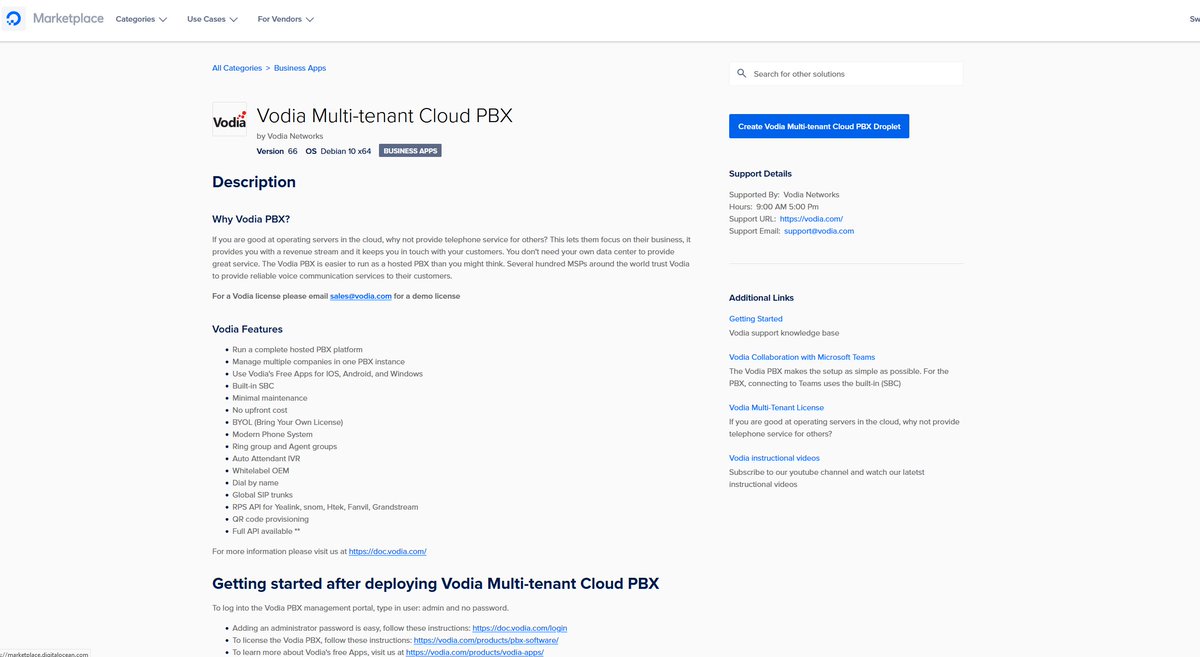Click the Vodia logo thumbnail
The width and height of the screenshot is (1200, 657).
click(229, 121)
